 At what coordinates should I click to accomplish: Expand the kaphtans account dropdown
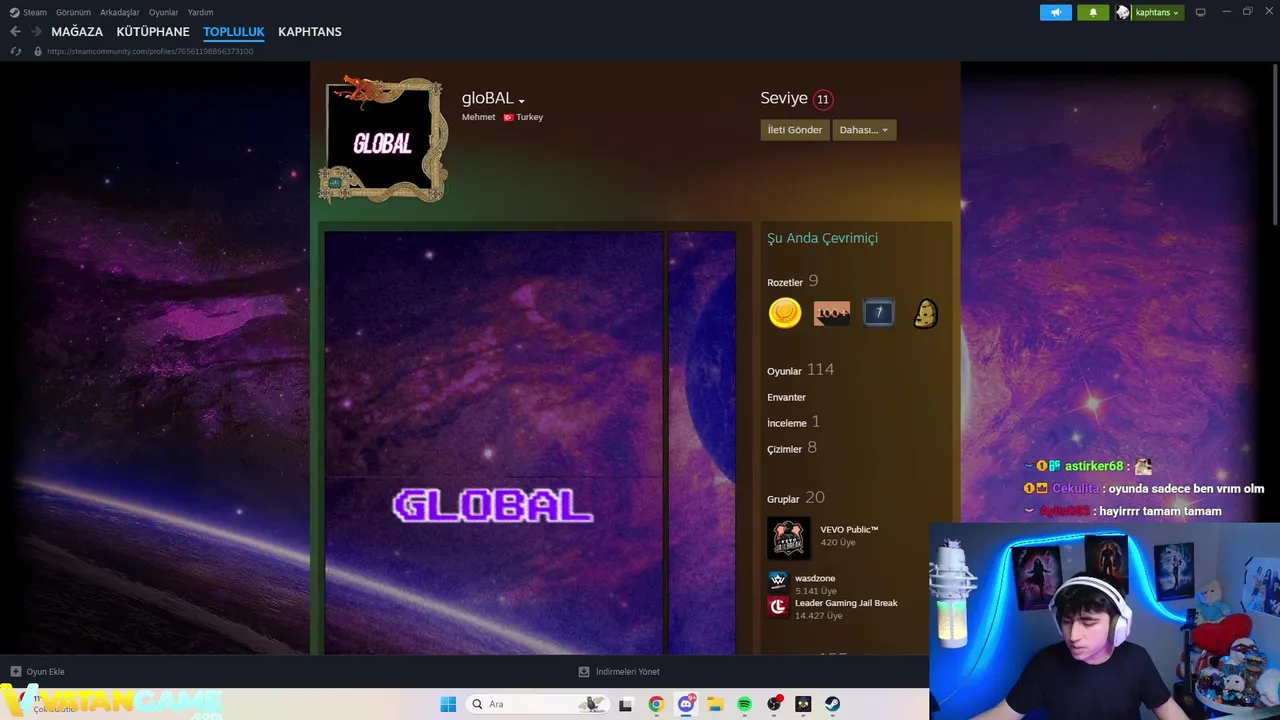click(1157, 12)
